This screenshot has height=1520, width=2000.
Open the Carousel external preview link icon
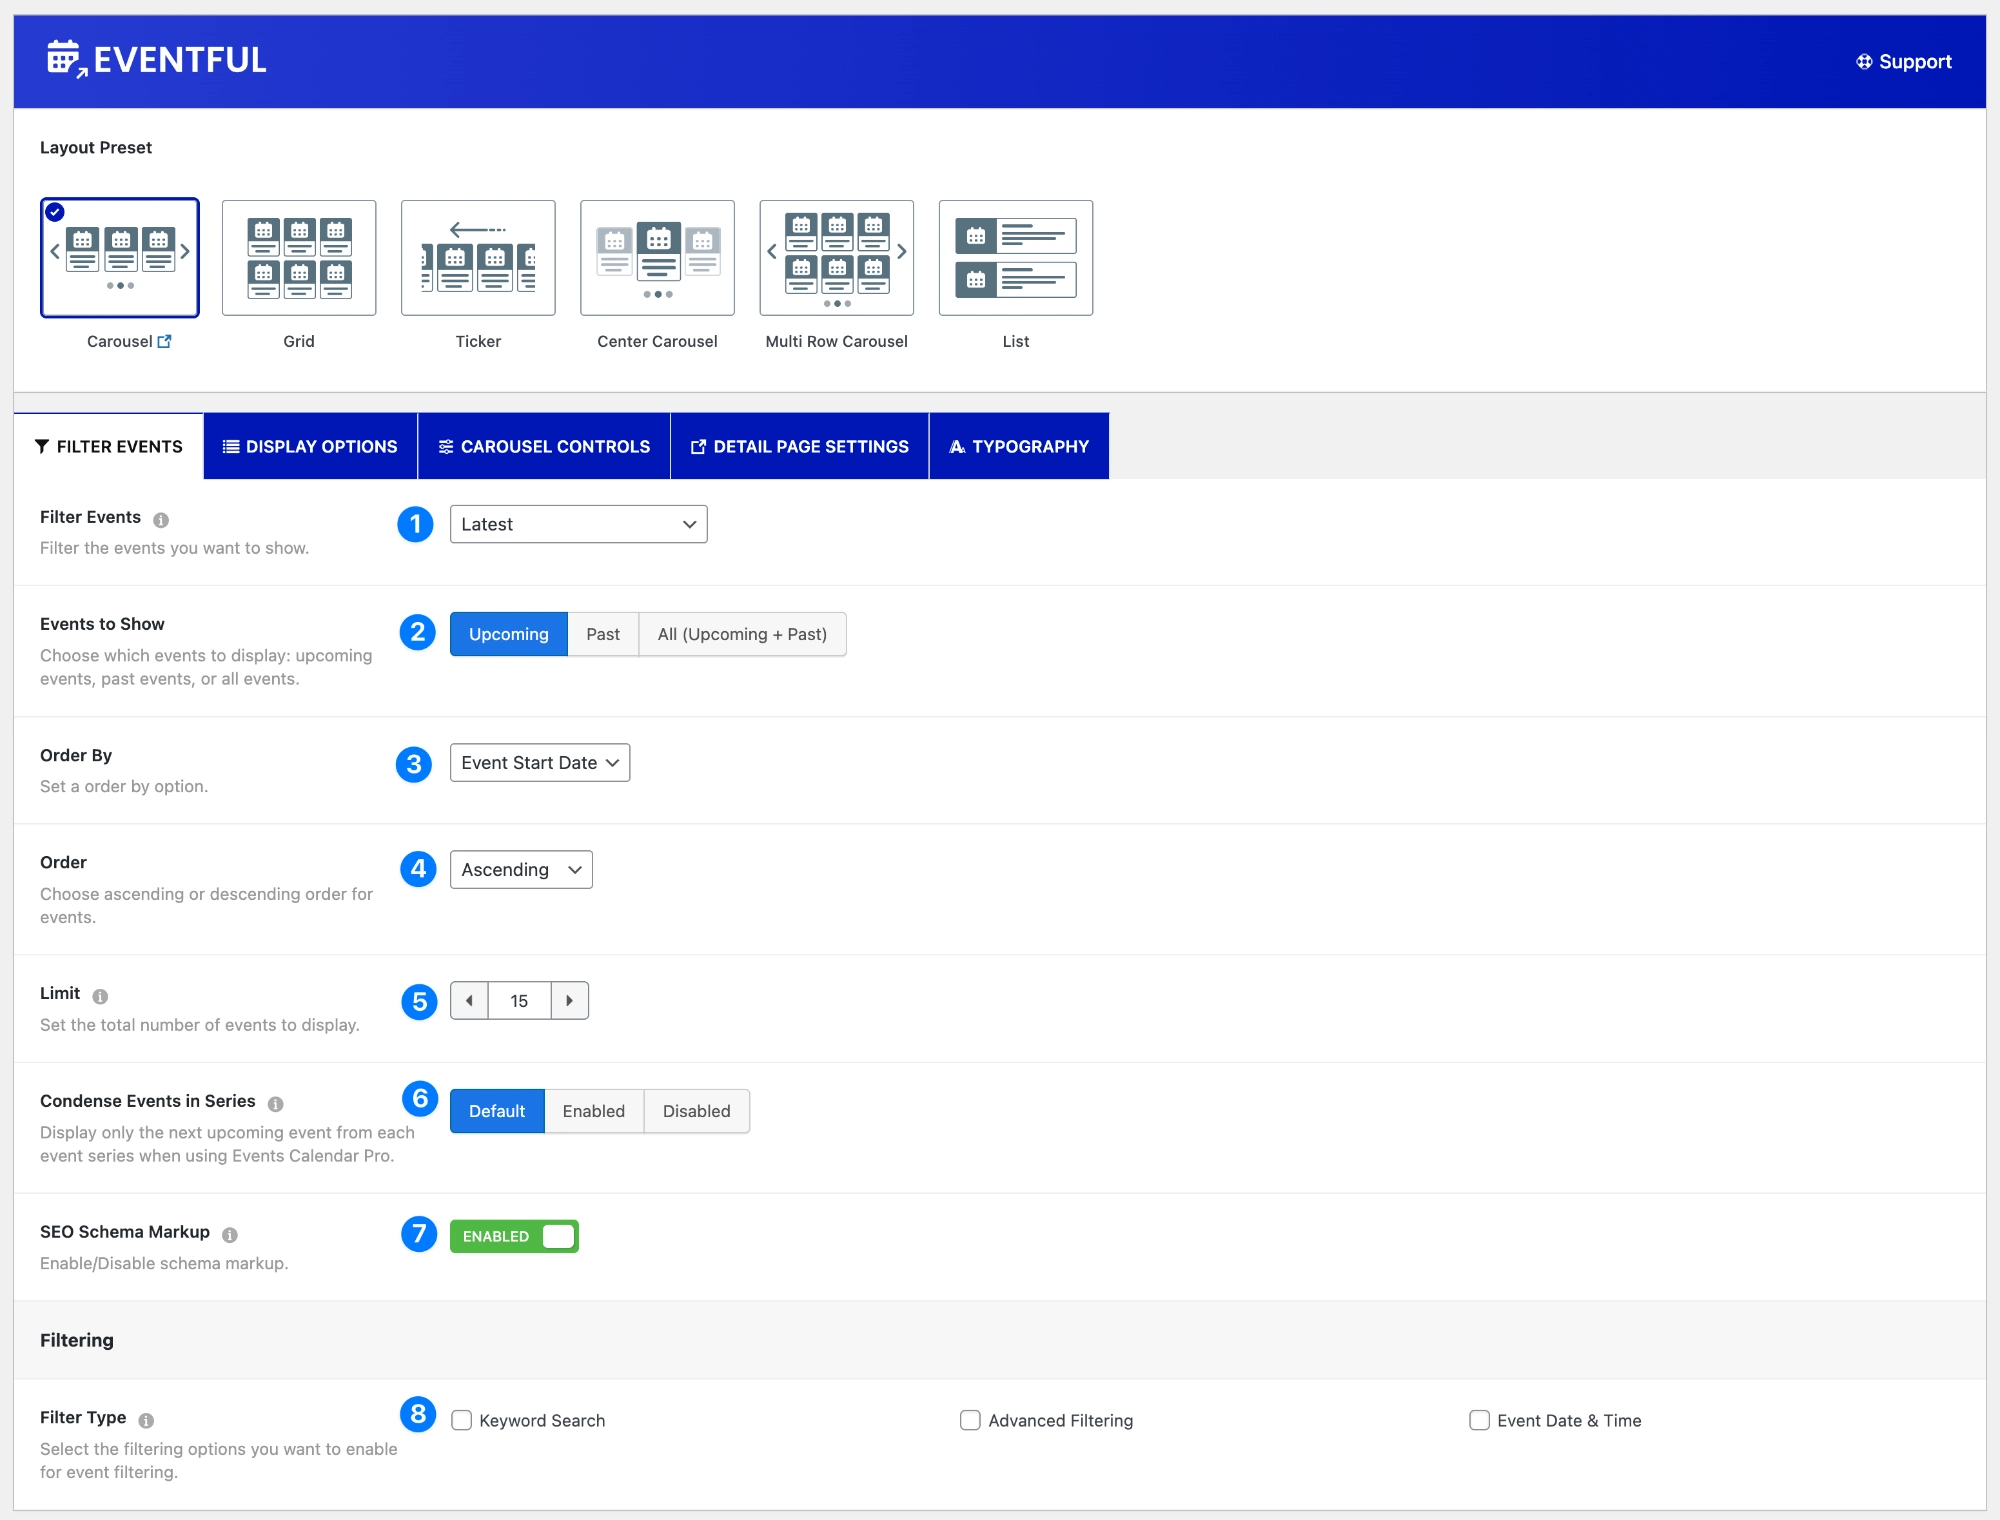(x=165, y=341)
